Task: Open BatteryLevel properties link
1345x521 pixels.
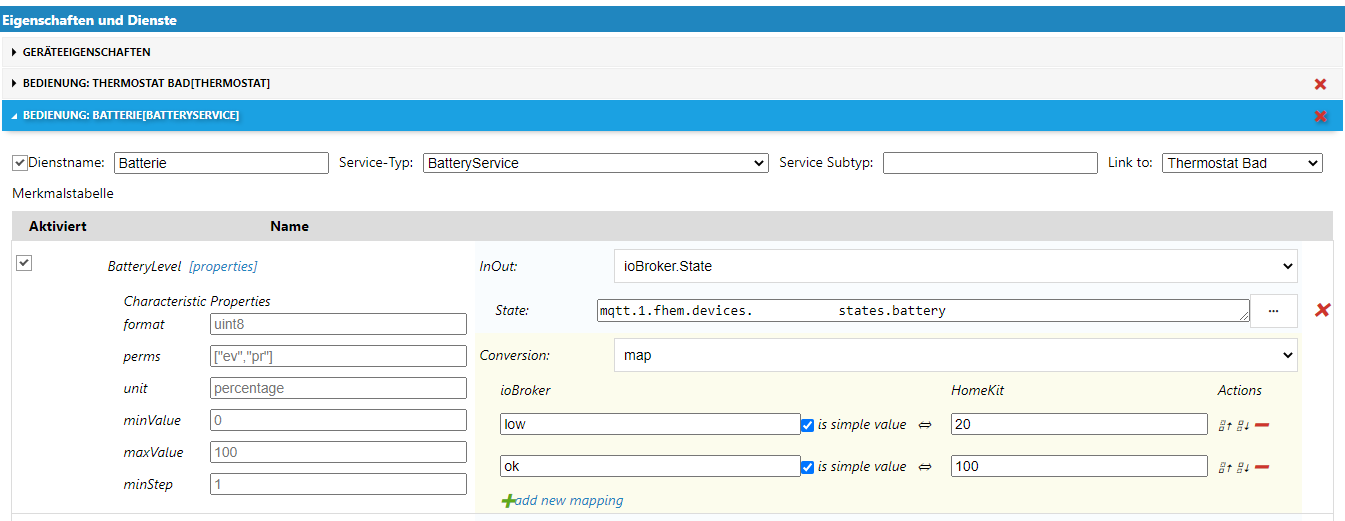Action: coord(223,266)
